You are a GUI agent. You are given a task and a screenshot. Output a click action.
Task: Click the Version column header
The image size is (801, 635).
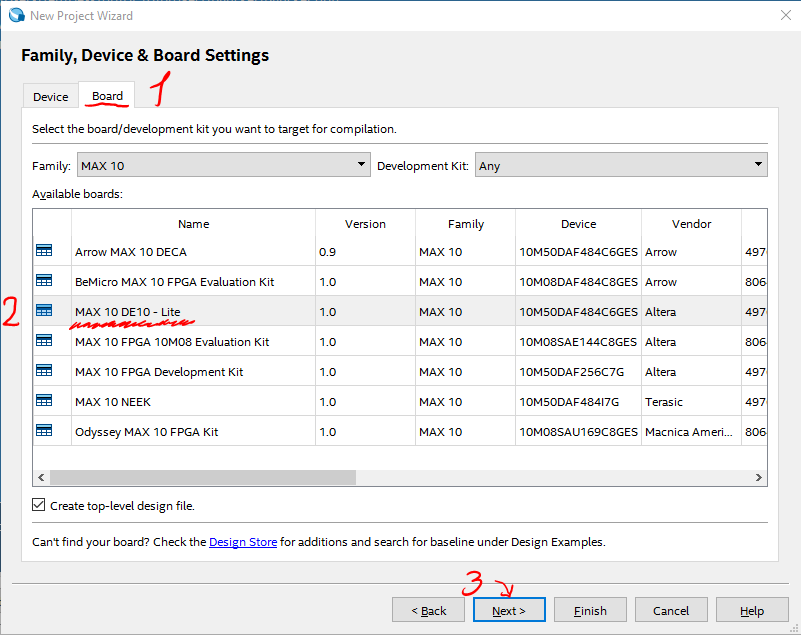click(x=365, y=224)
